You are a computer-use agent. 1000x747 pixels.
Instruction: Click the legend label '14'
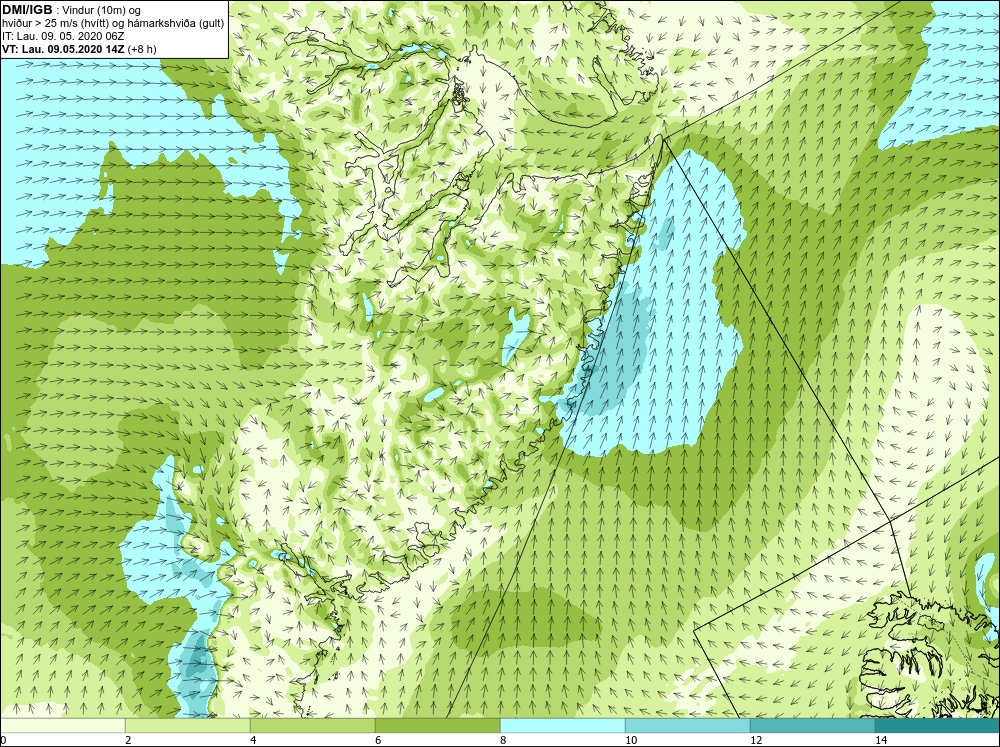(881, 740)
